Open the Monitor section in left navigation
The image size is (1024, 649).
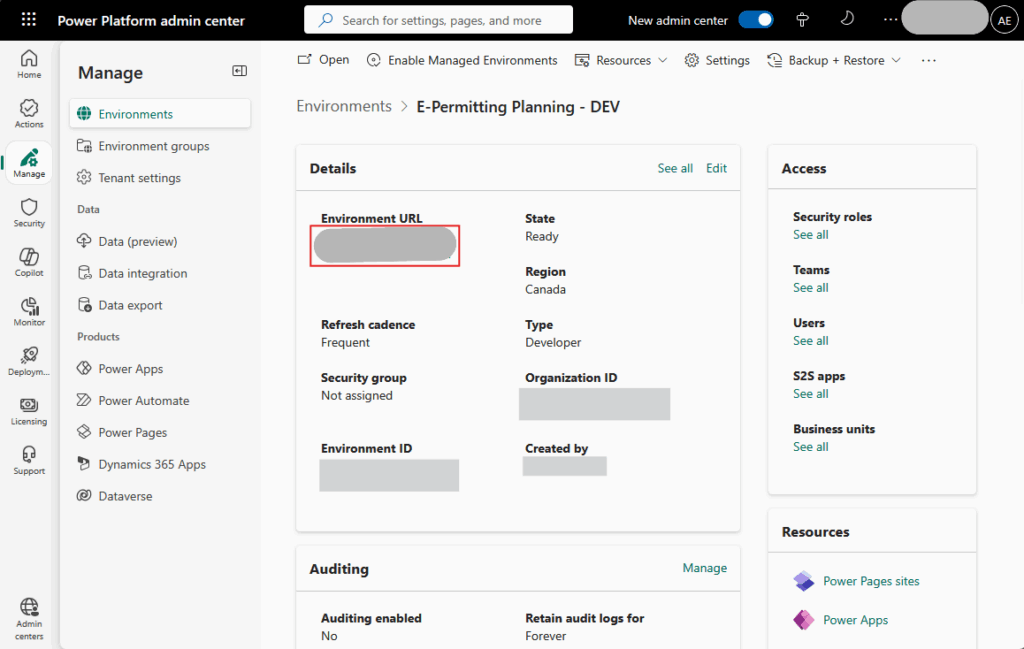click(x=28, y=310)
